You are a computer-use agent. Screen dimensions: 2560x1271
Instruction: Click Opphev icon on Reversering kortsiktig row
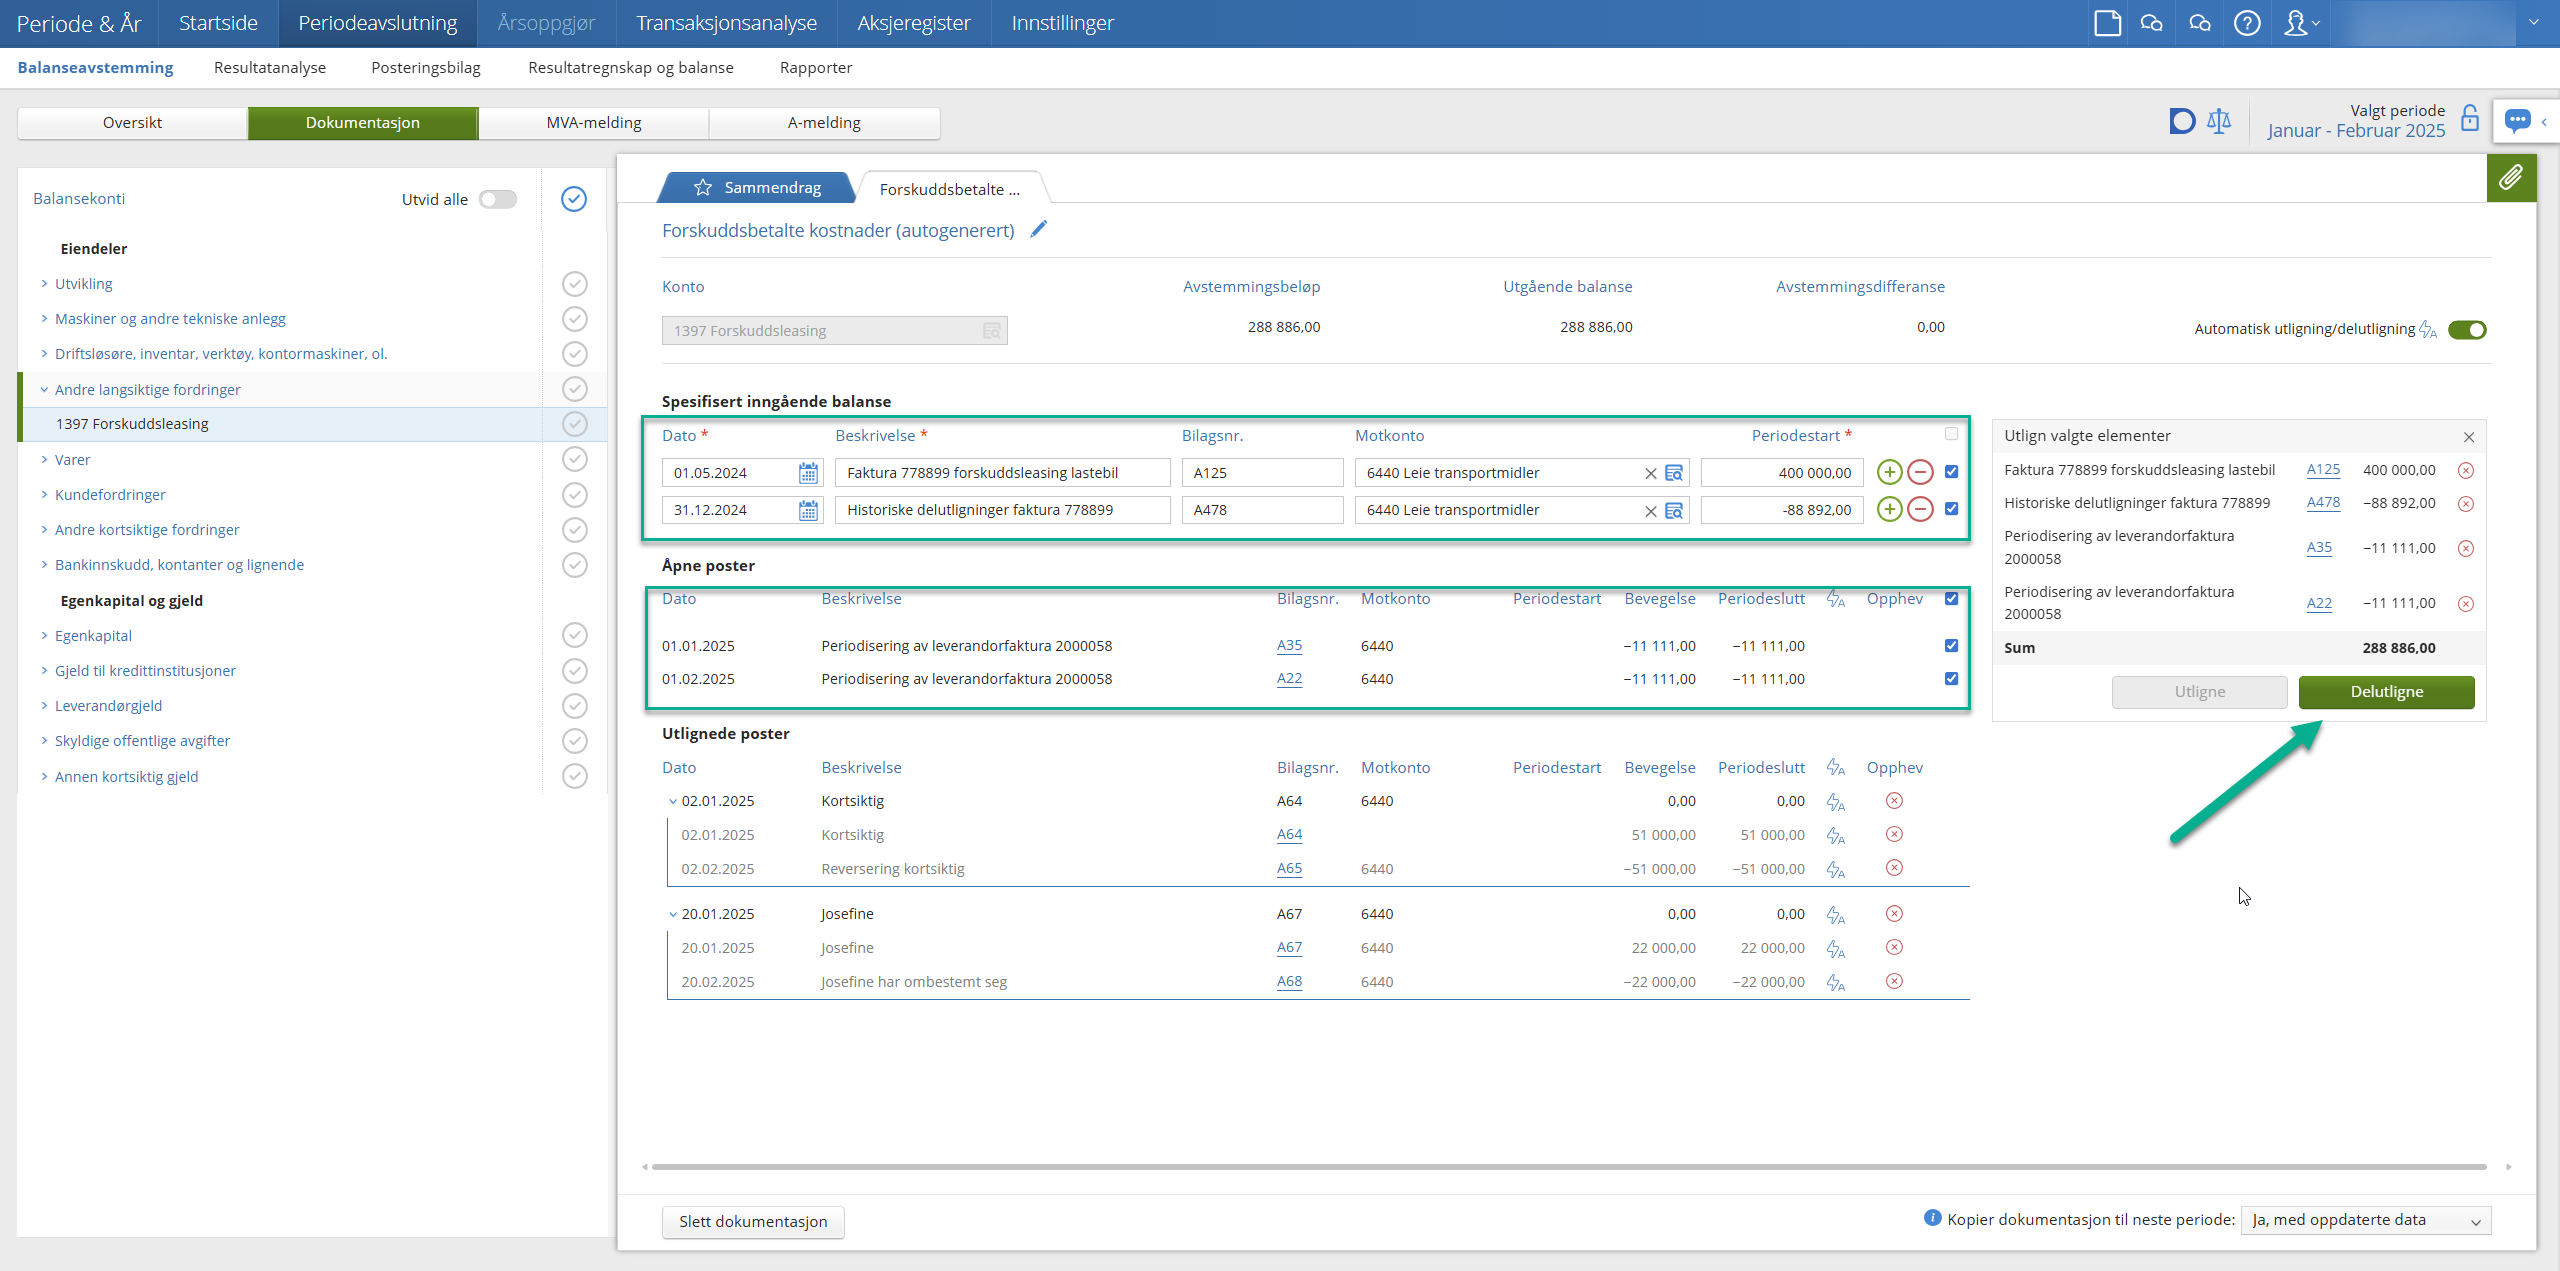tap(1894, 868)
